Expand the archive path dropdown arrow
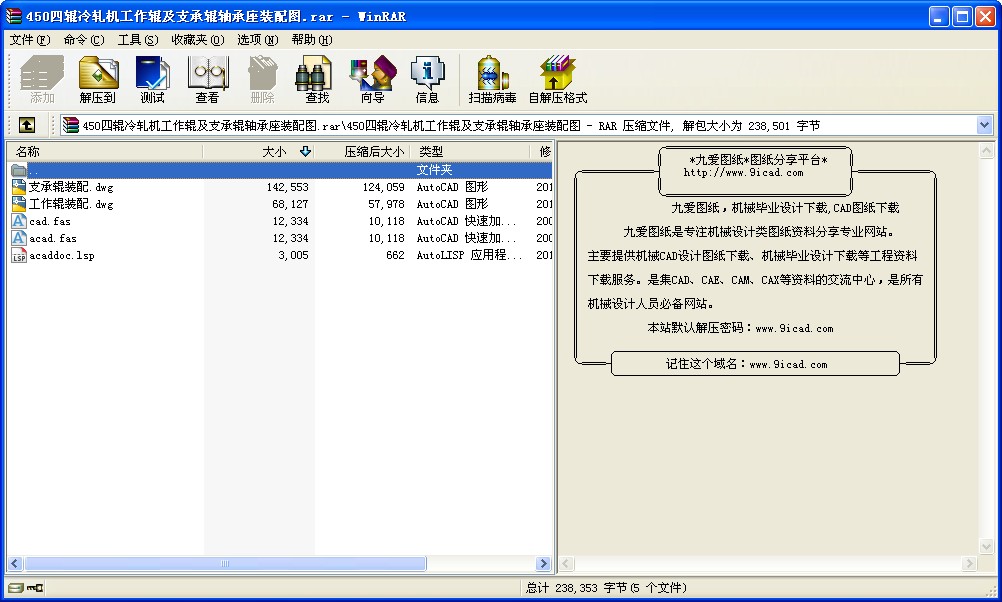 pyautogui.click(x=984, y=125)
